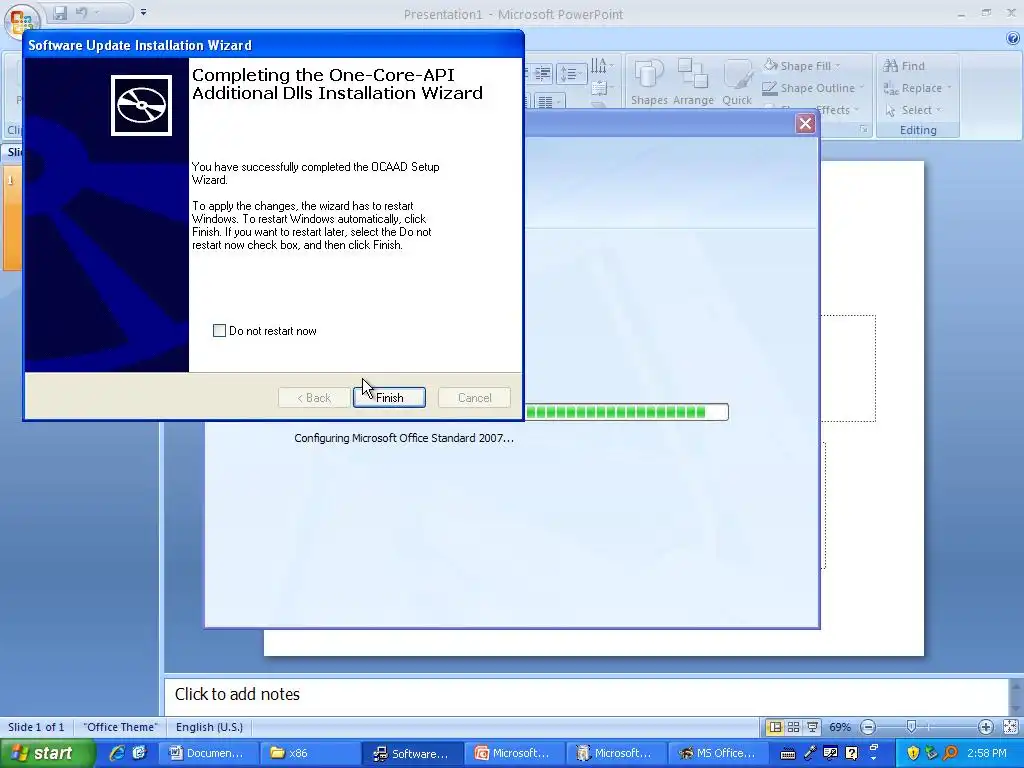
Task: Start Slide Show view icon
Action: pyautogui.click(x=812, y=727)
